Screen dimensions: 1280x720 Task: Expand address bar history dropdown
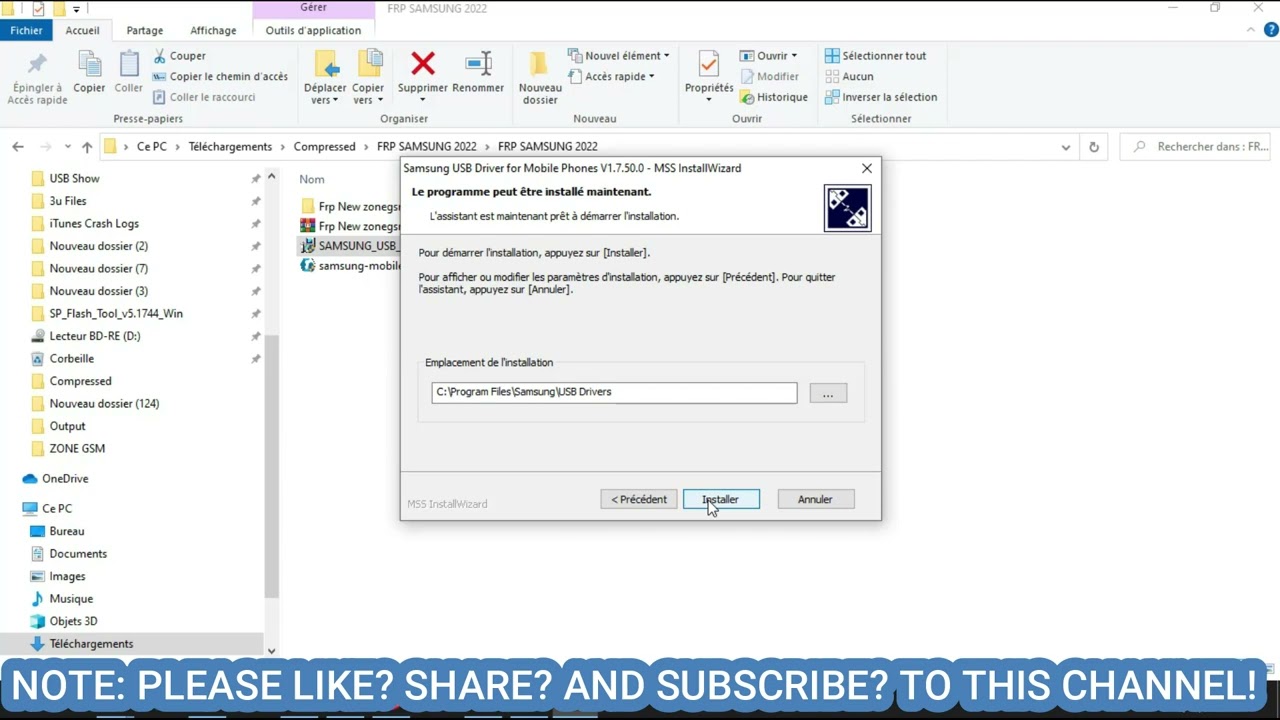1065,147
